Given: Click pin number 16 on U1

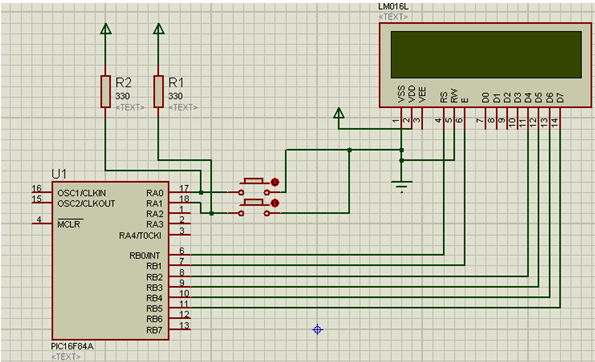Looking at the screenshot, I should [x=36, y=188].
